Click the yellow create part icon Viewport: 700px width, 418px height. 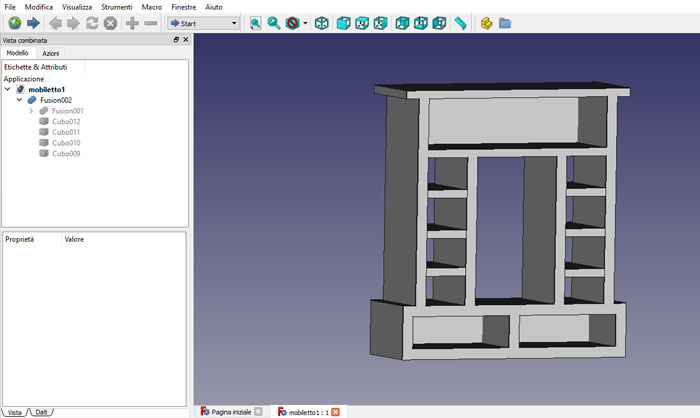pos(487,23)
